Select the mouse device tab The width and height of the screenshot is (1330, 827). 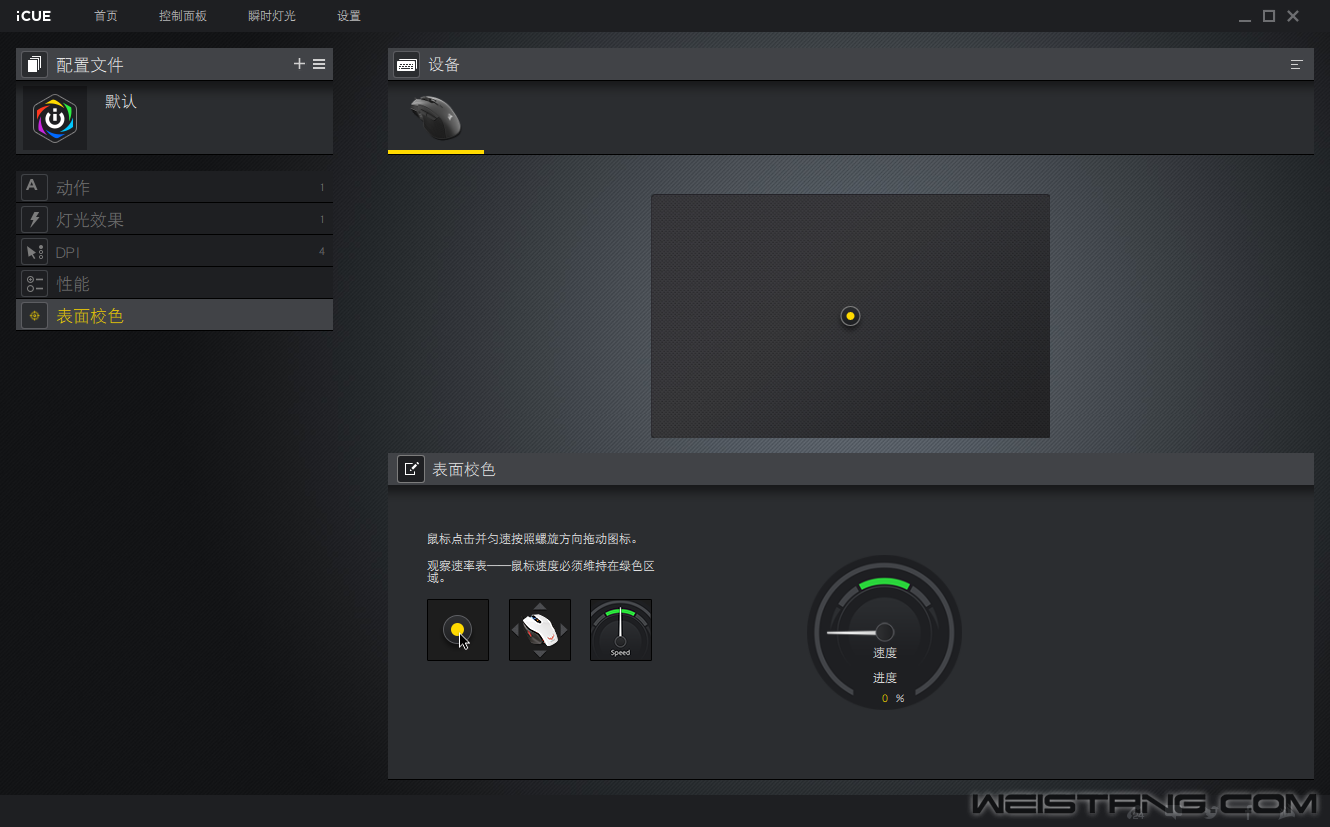click(x=436, y=119)
